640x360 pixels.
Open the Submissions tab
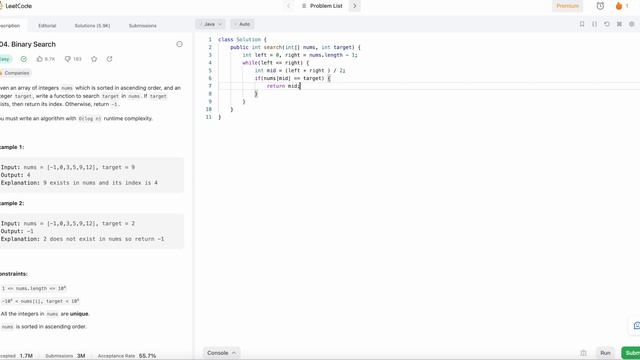(x=142, y=25)
